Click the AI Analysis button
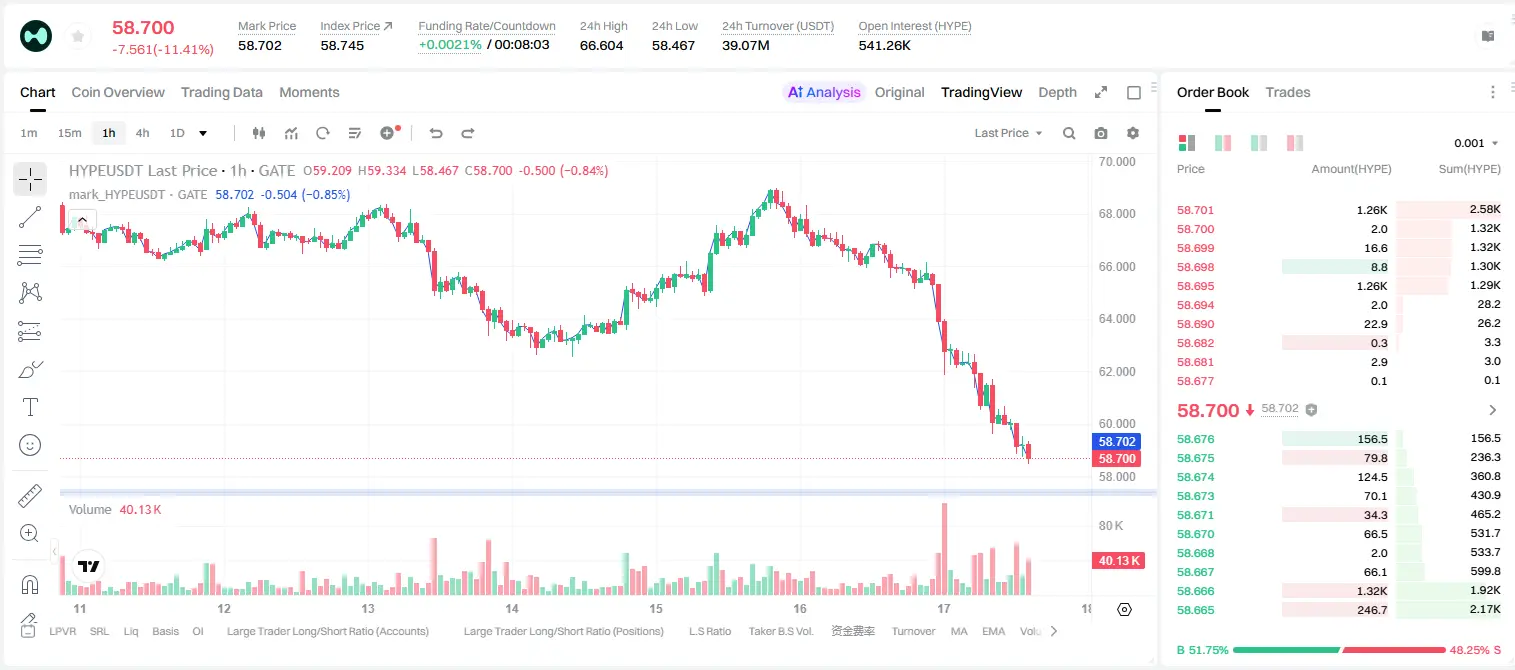The width and height of the screenshot is (1515, 670). pos(824,92)
